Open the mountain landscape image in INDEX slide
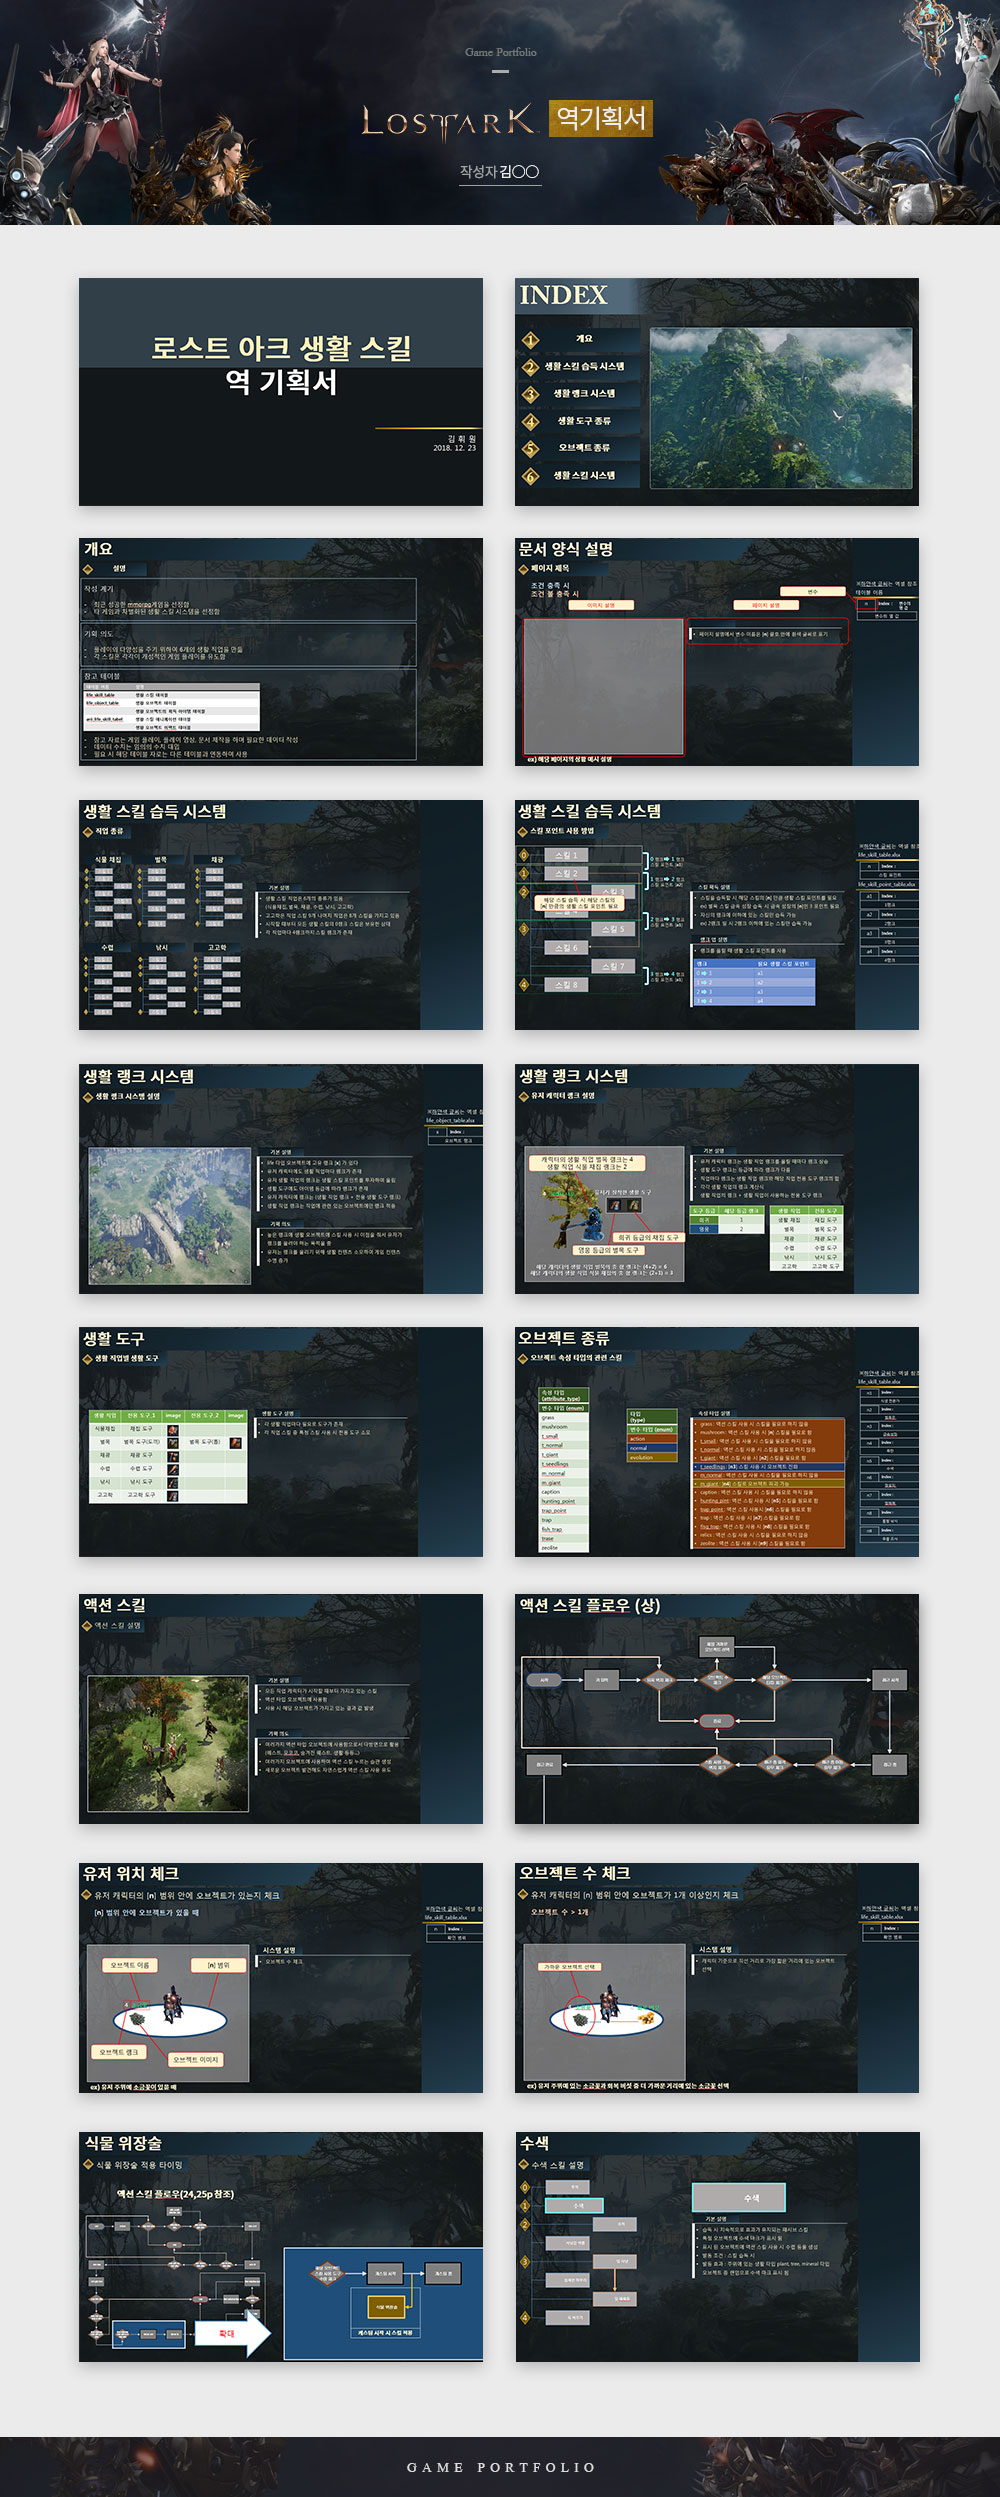 tap(781, 408)
